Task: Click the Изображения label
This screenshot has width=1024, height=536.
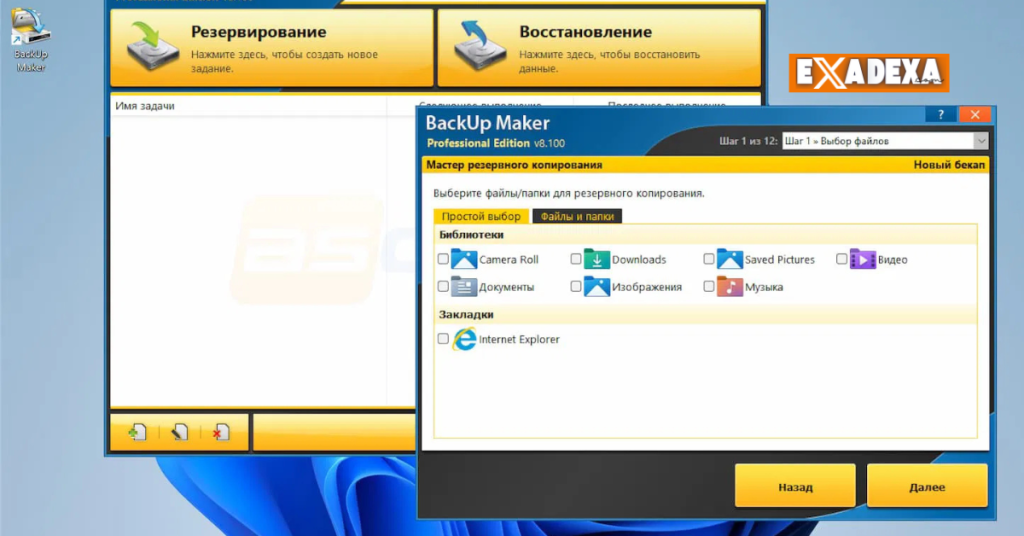Action: [x=647, y=287]
